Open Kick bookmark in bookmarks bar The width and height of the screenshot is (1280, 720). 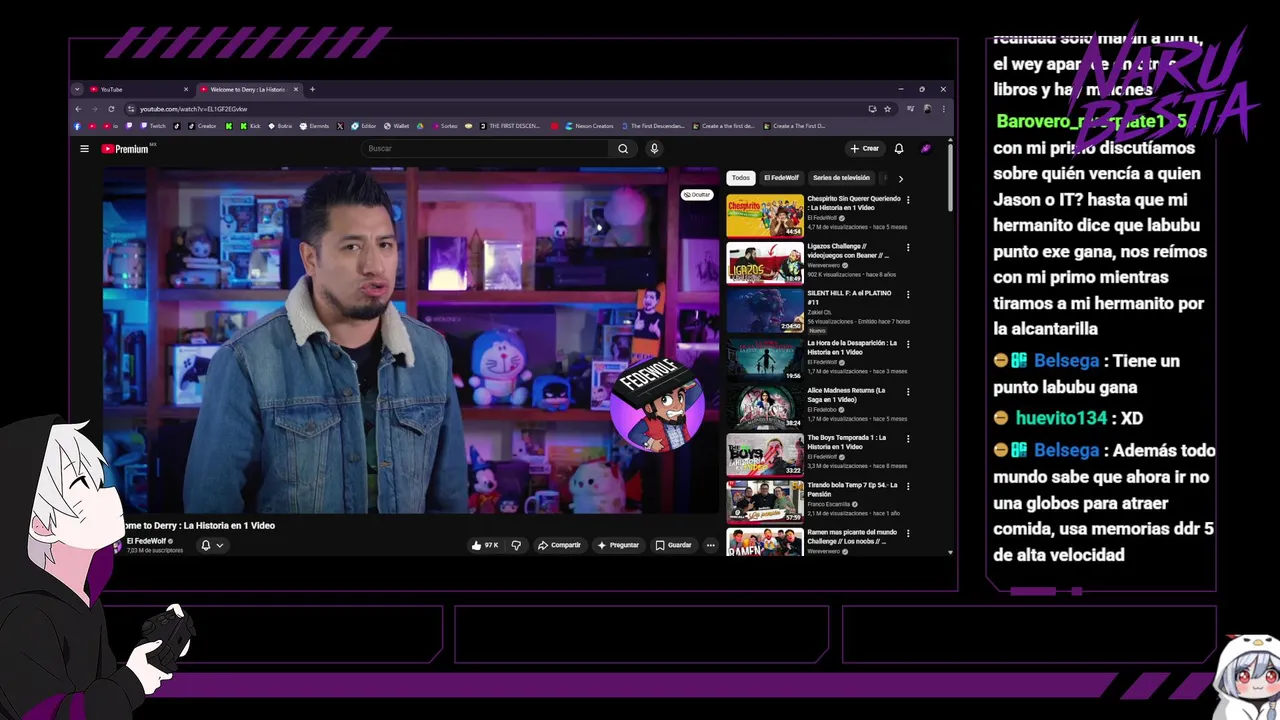pos(249,126)
